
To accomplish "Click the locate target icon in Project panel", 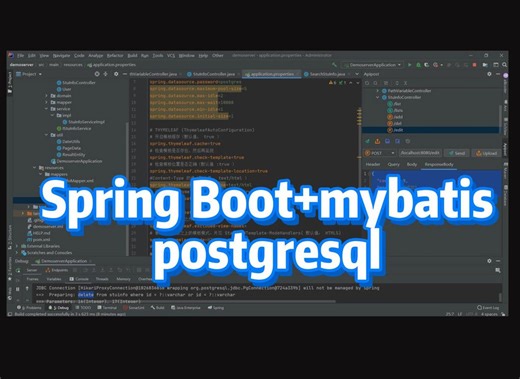I will coord(97,74).
